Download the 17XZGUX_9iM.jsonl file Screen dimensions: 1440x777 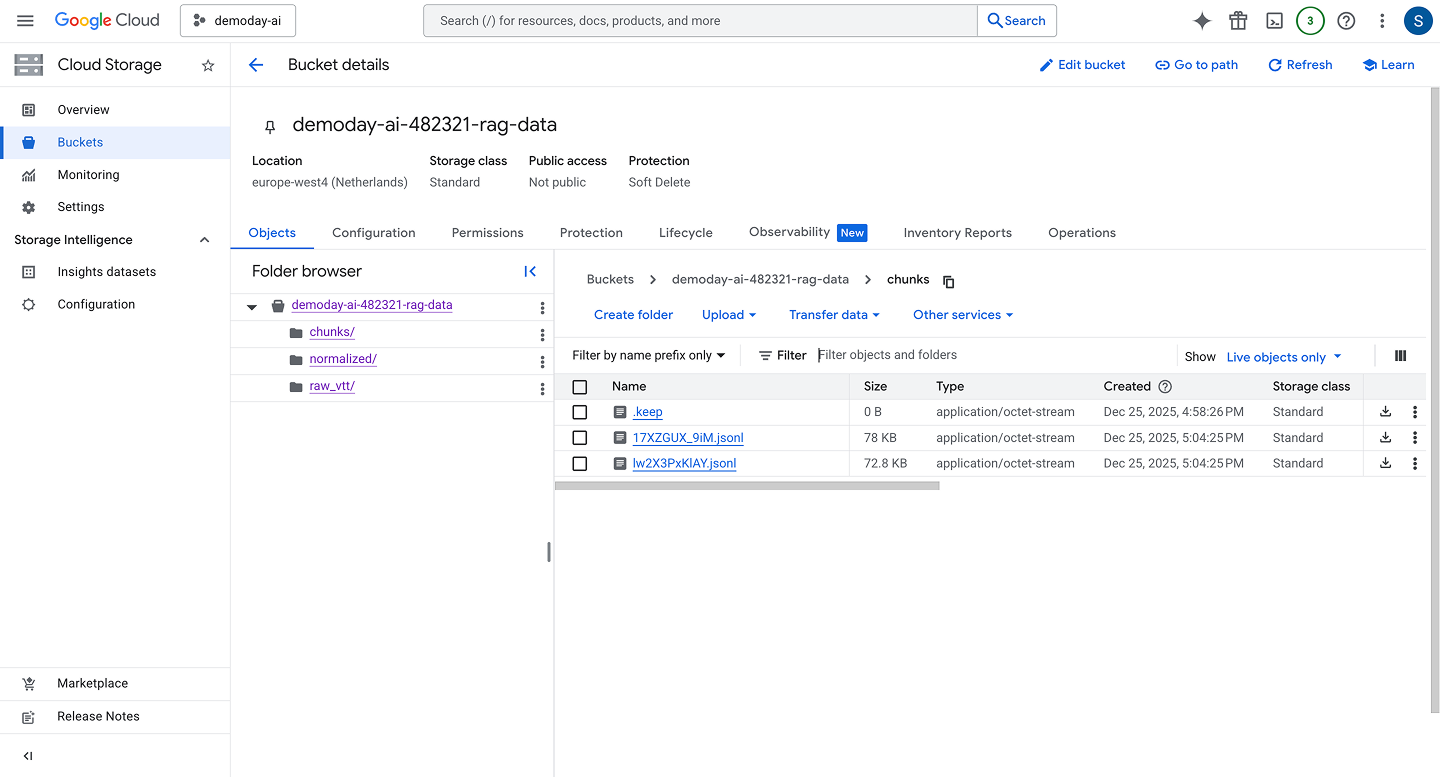tap(1385, 437)
